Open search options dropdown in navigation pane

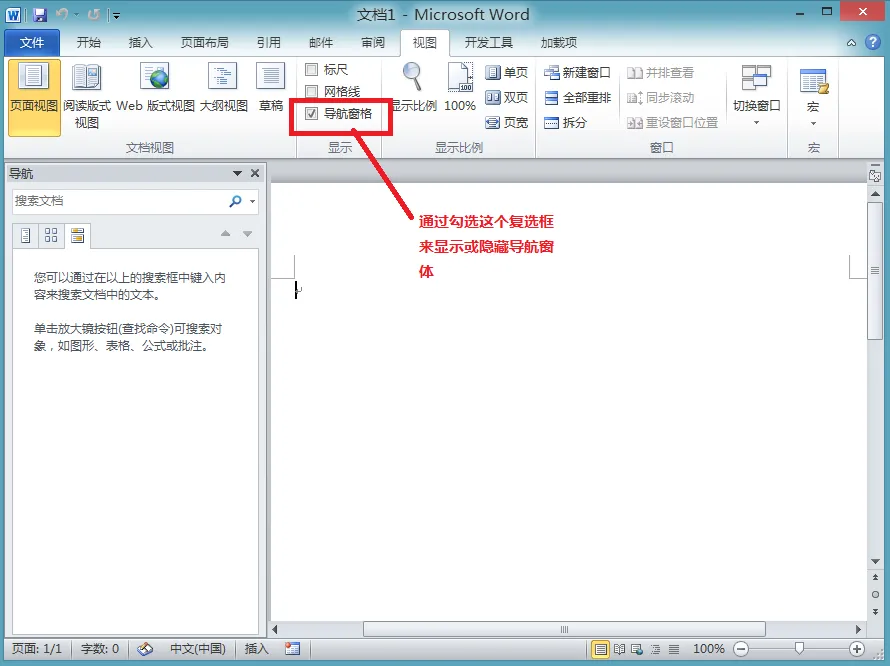point(253,201)
